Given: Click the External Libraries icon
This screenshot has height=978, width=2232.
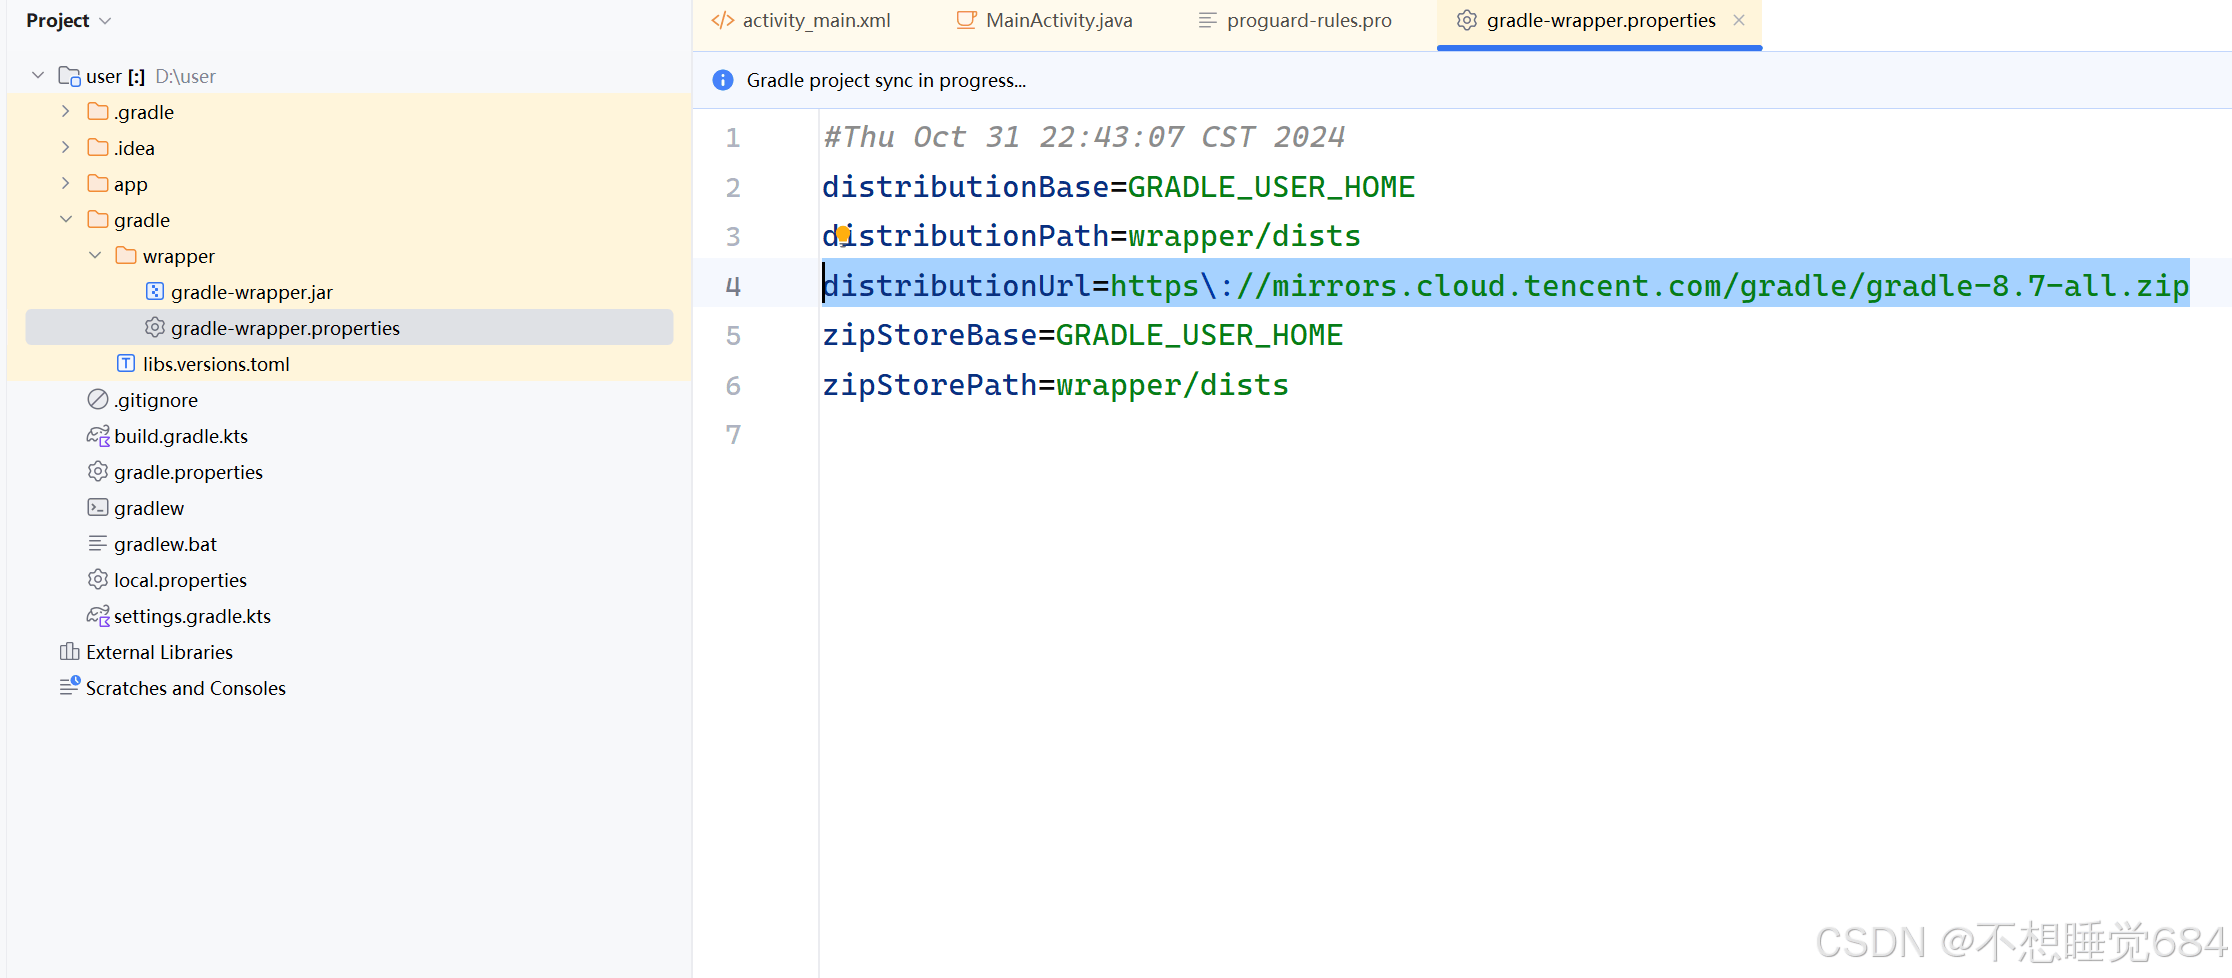Looking at the screenshot, I should coord(69,652).
